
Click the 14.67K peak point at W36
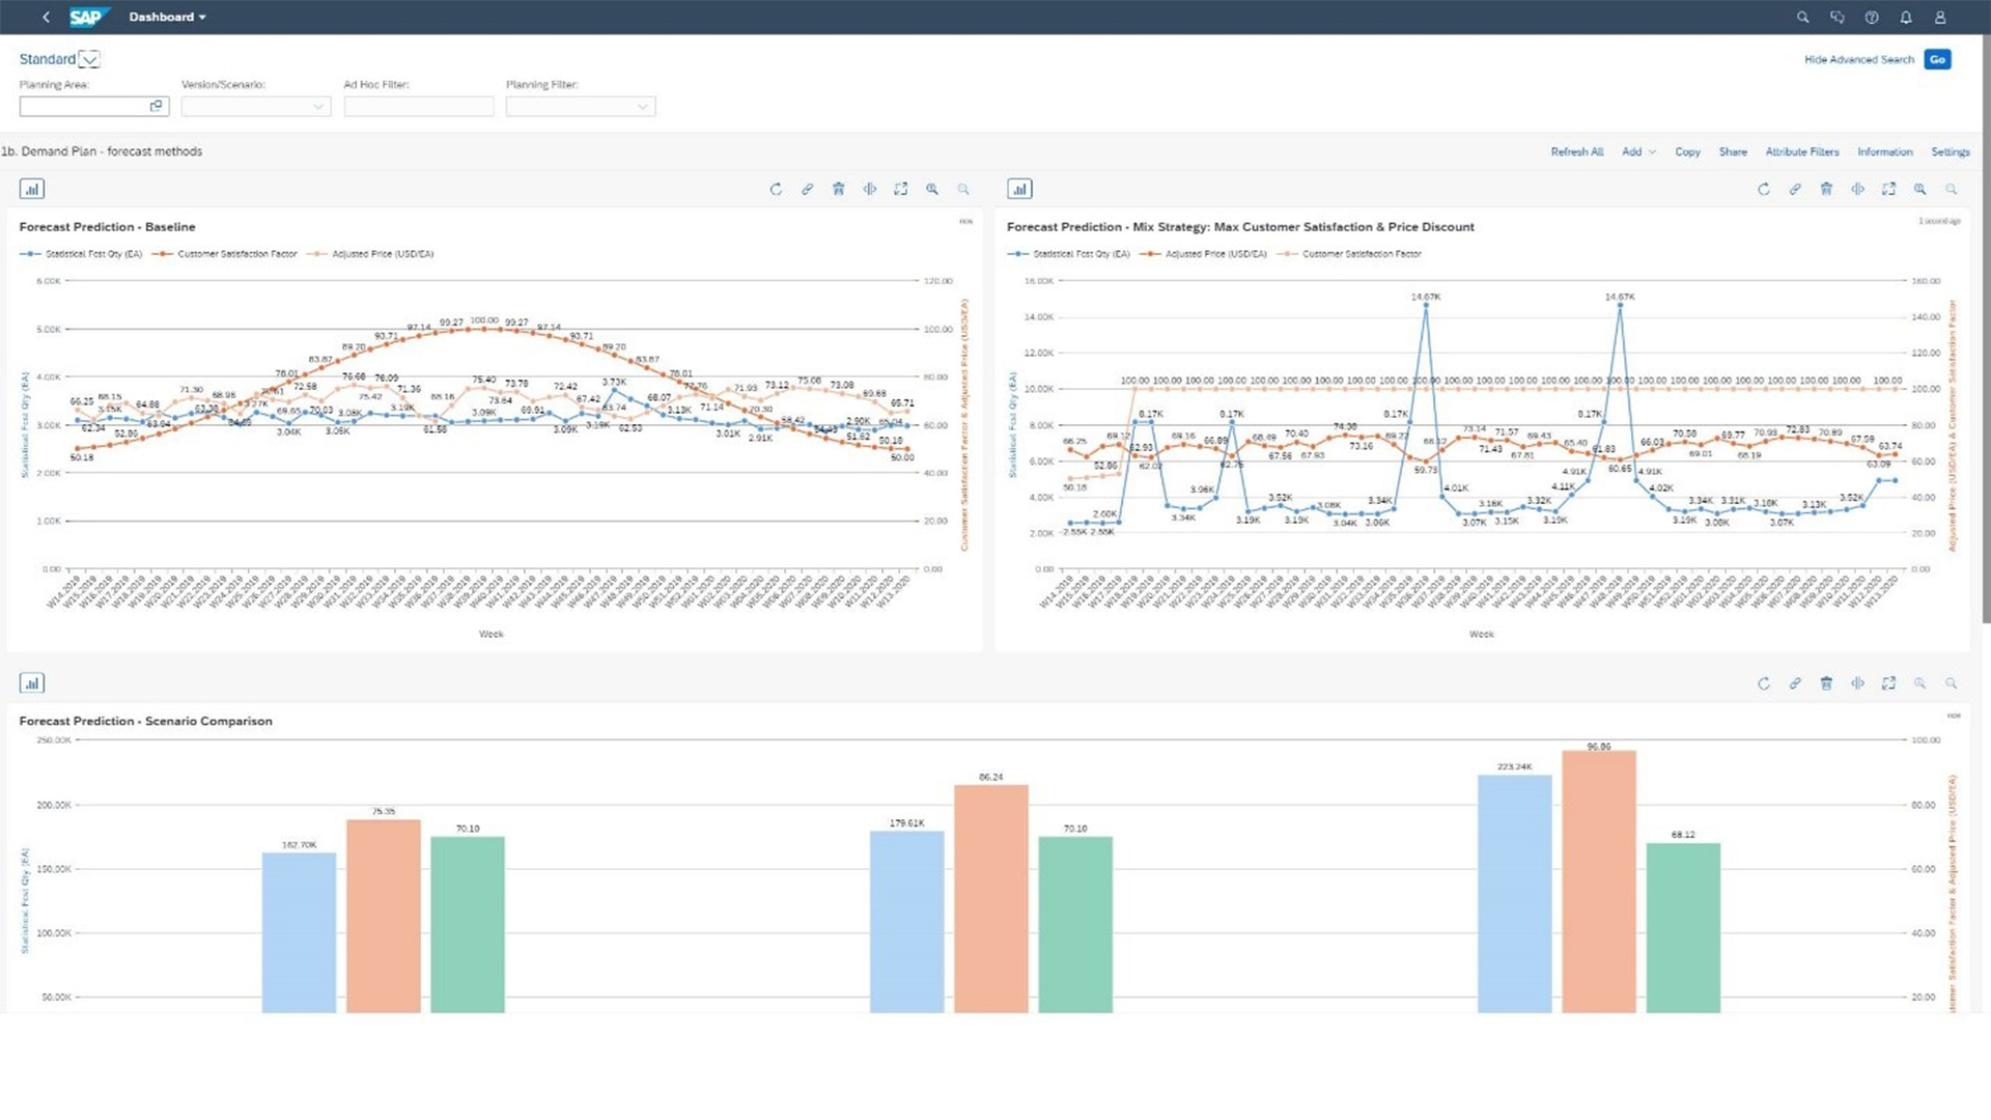[x=1425, y=306]
